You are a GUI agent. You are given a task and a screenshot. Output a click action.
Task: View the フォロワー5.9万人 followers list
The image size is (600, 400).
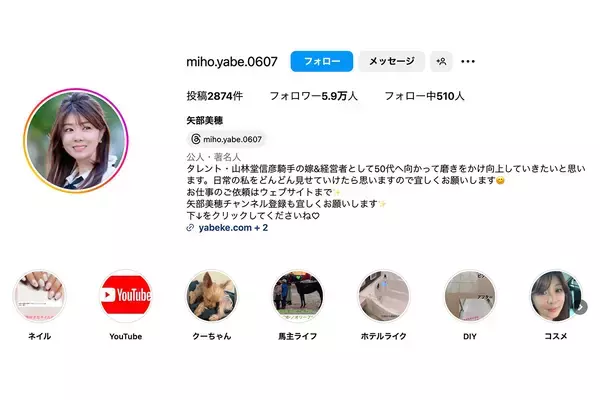pos(313,96)
